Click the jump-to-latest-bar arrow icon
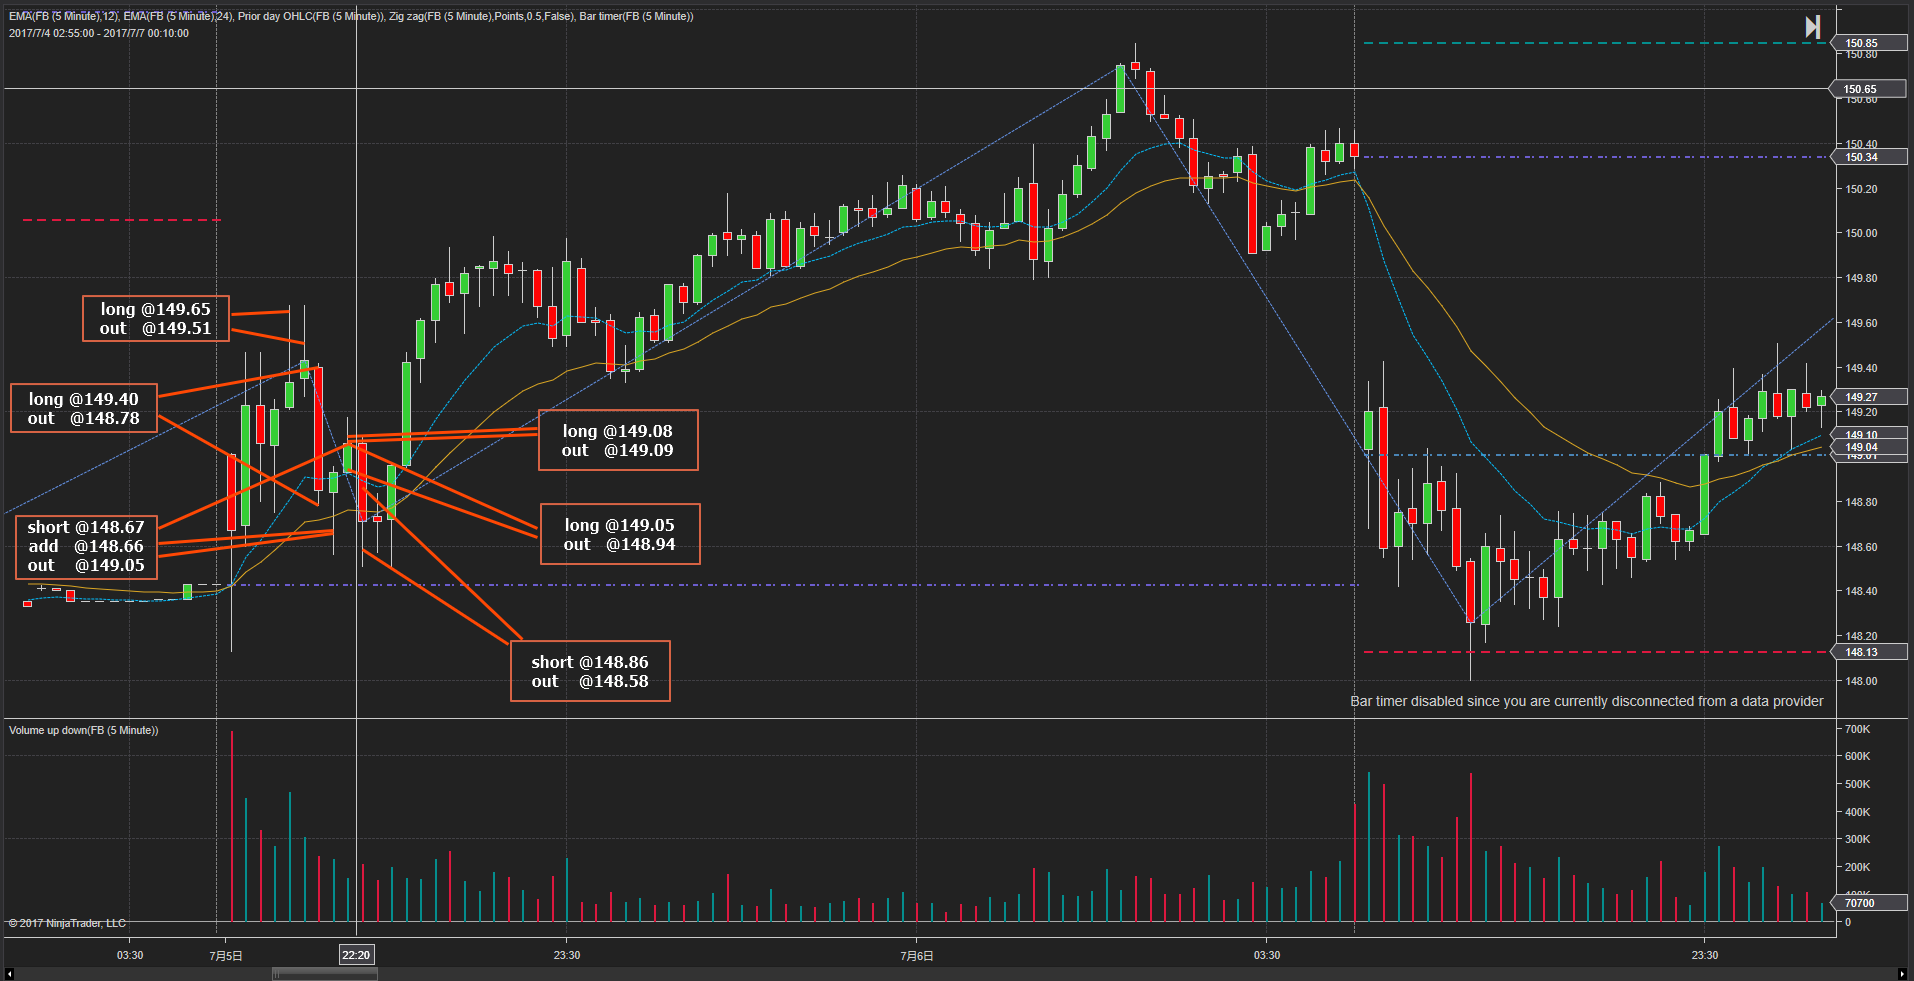The width and height of the screenshot is (1914, 981). coord(1812,27)
